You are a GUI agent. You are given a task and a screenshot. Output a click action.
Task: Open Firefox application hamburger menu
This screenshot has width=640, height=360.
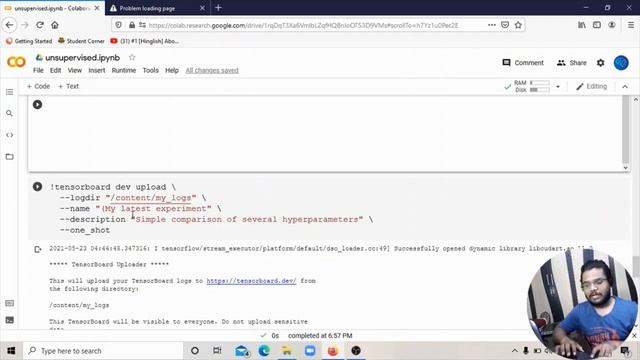(x=631, y=25)
